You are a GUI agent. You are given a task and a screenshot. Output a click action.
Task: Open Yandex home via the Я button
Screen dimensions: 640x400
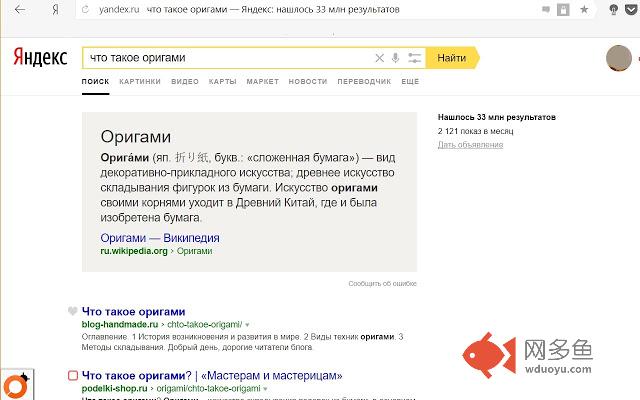point(56,9)
